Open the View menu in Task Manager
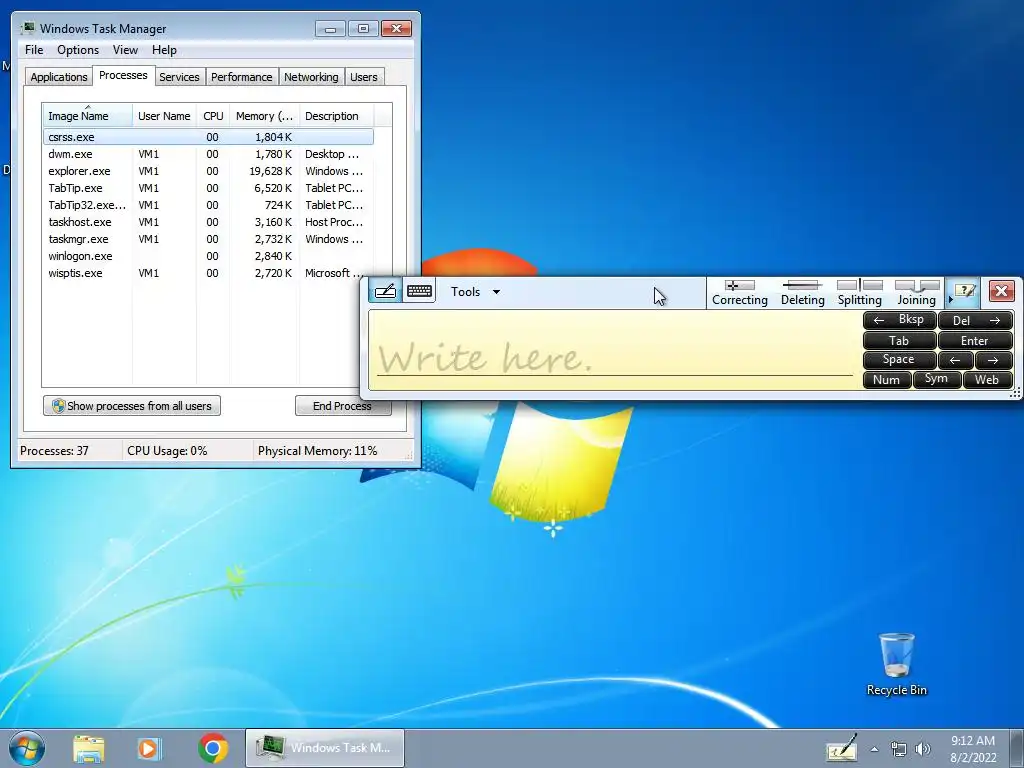 [x=125, y=50]
